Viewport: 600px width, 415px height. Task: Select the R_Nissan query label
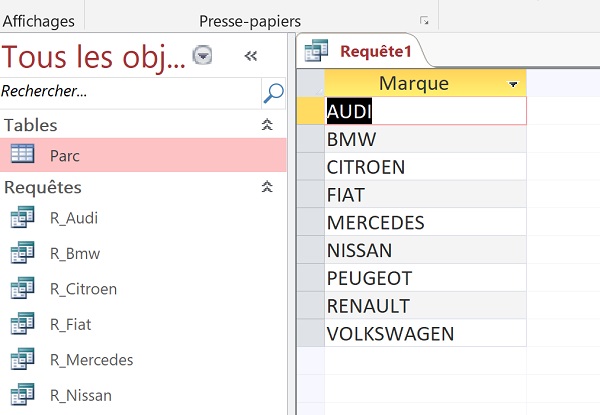(x=81, y=395)
